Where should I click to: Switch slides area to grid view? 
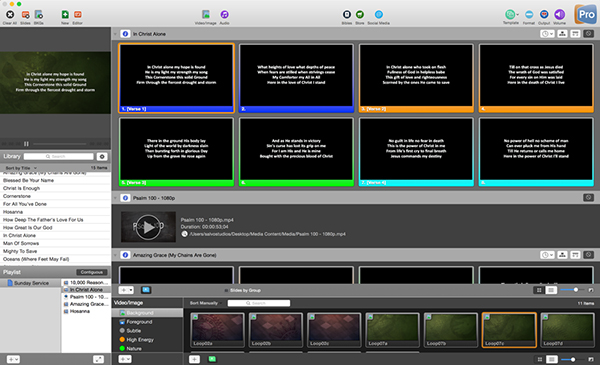(x=539, y=290)
